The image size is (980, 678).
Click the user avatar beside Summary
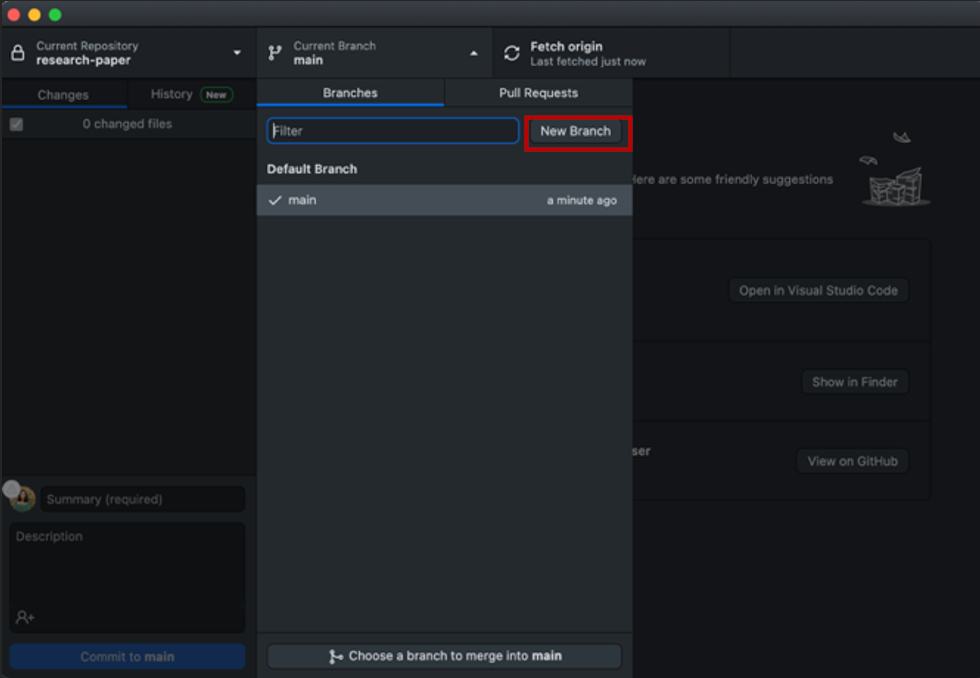[x=23, y=498]
